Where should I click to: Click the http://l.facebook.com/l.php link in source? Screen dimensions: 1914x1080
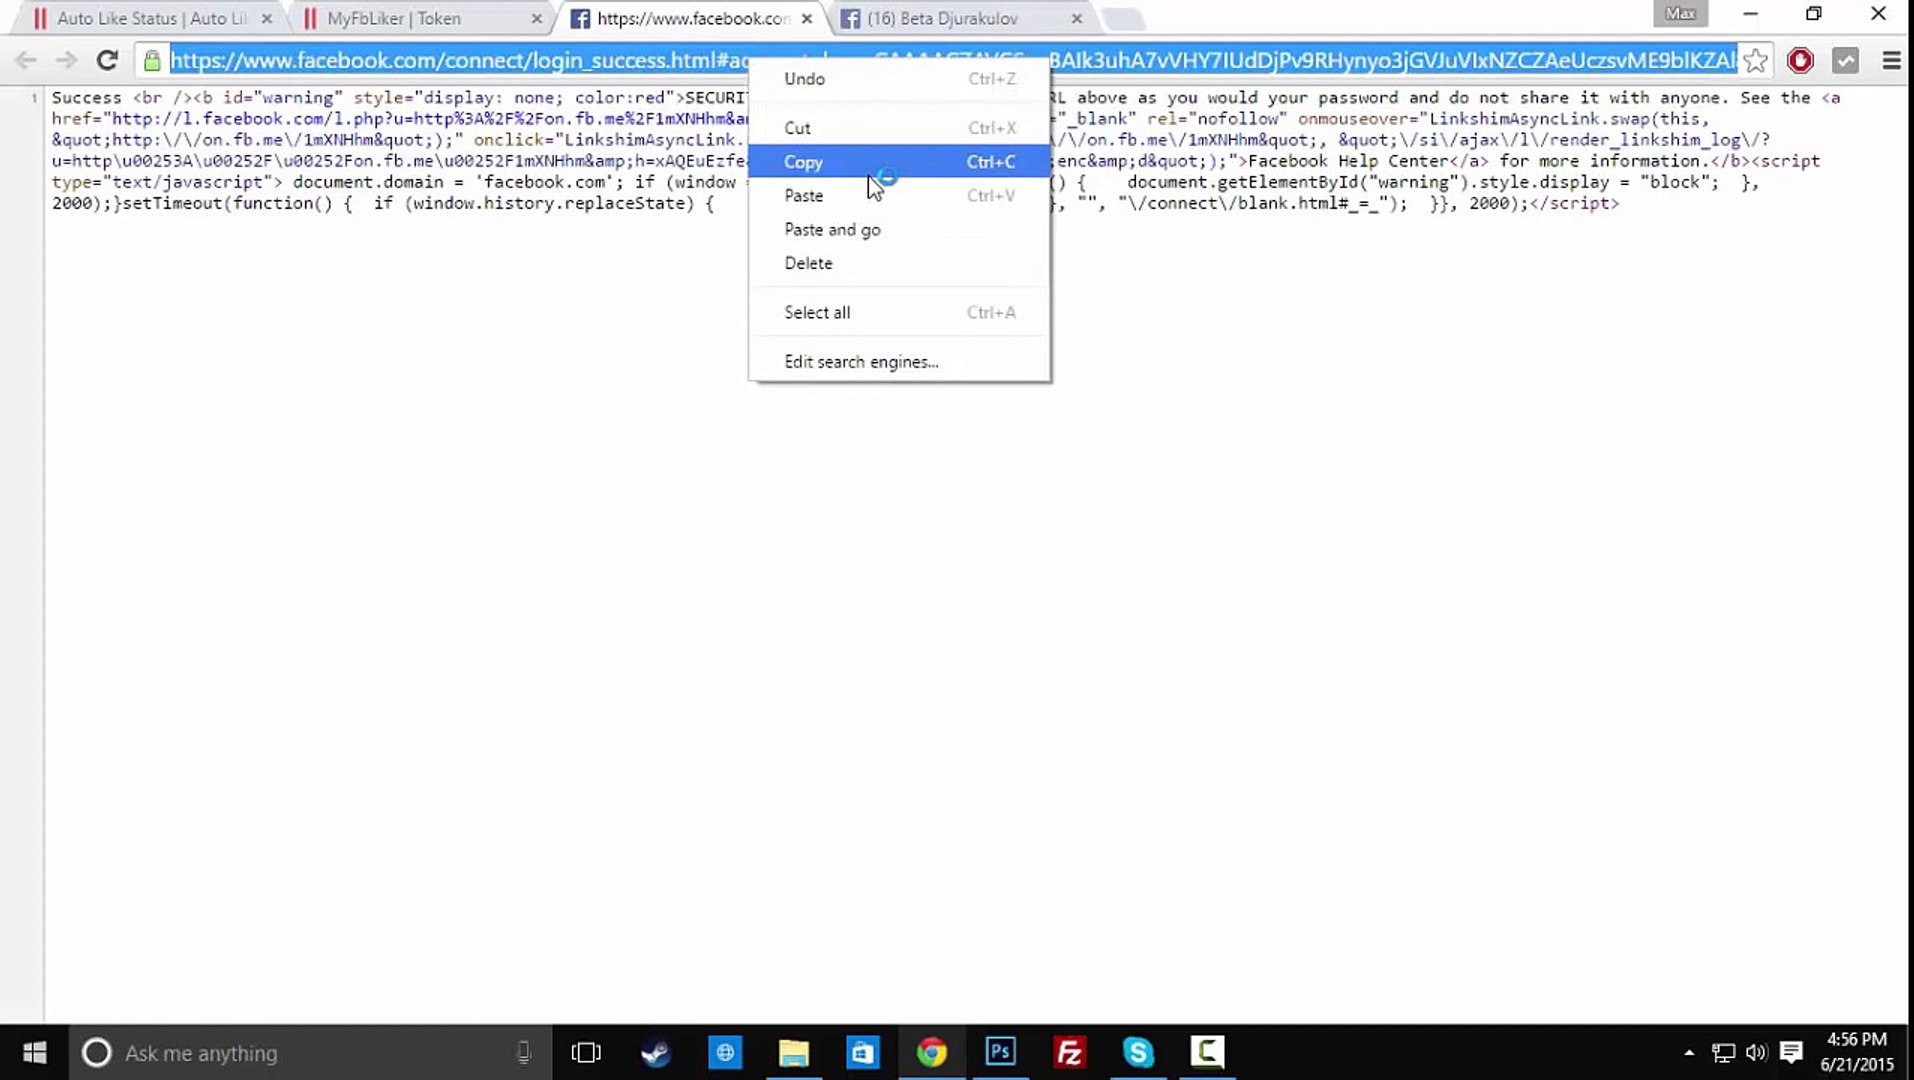click(430, 119)
